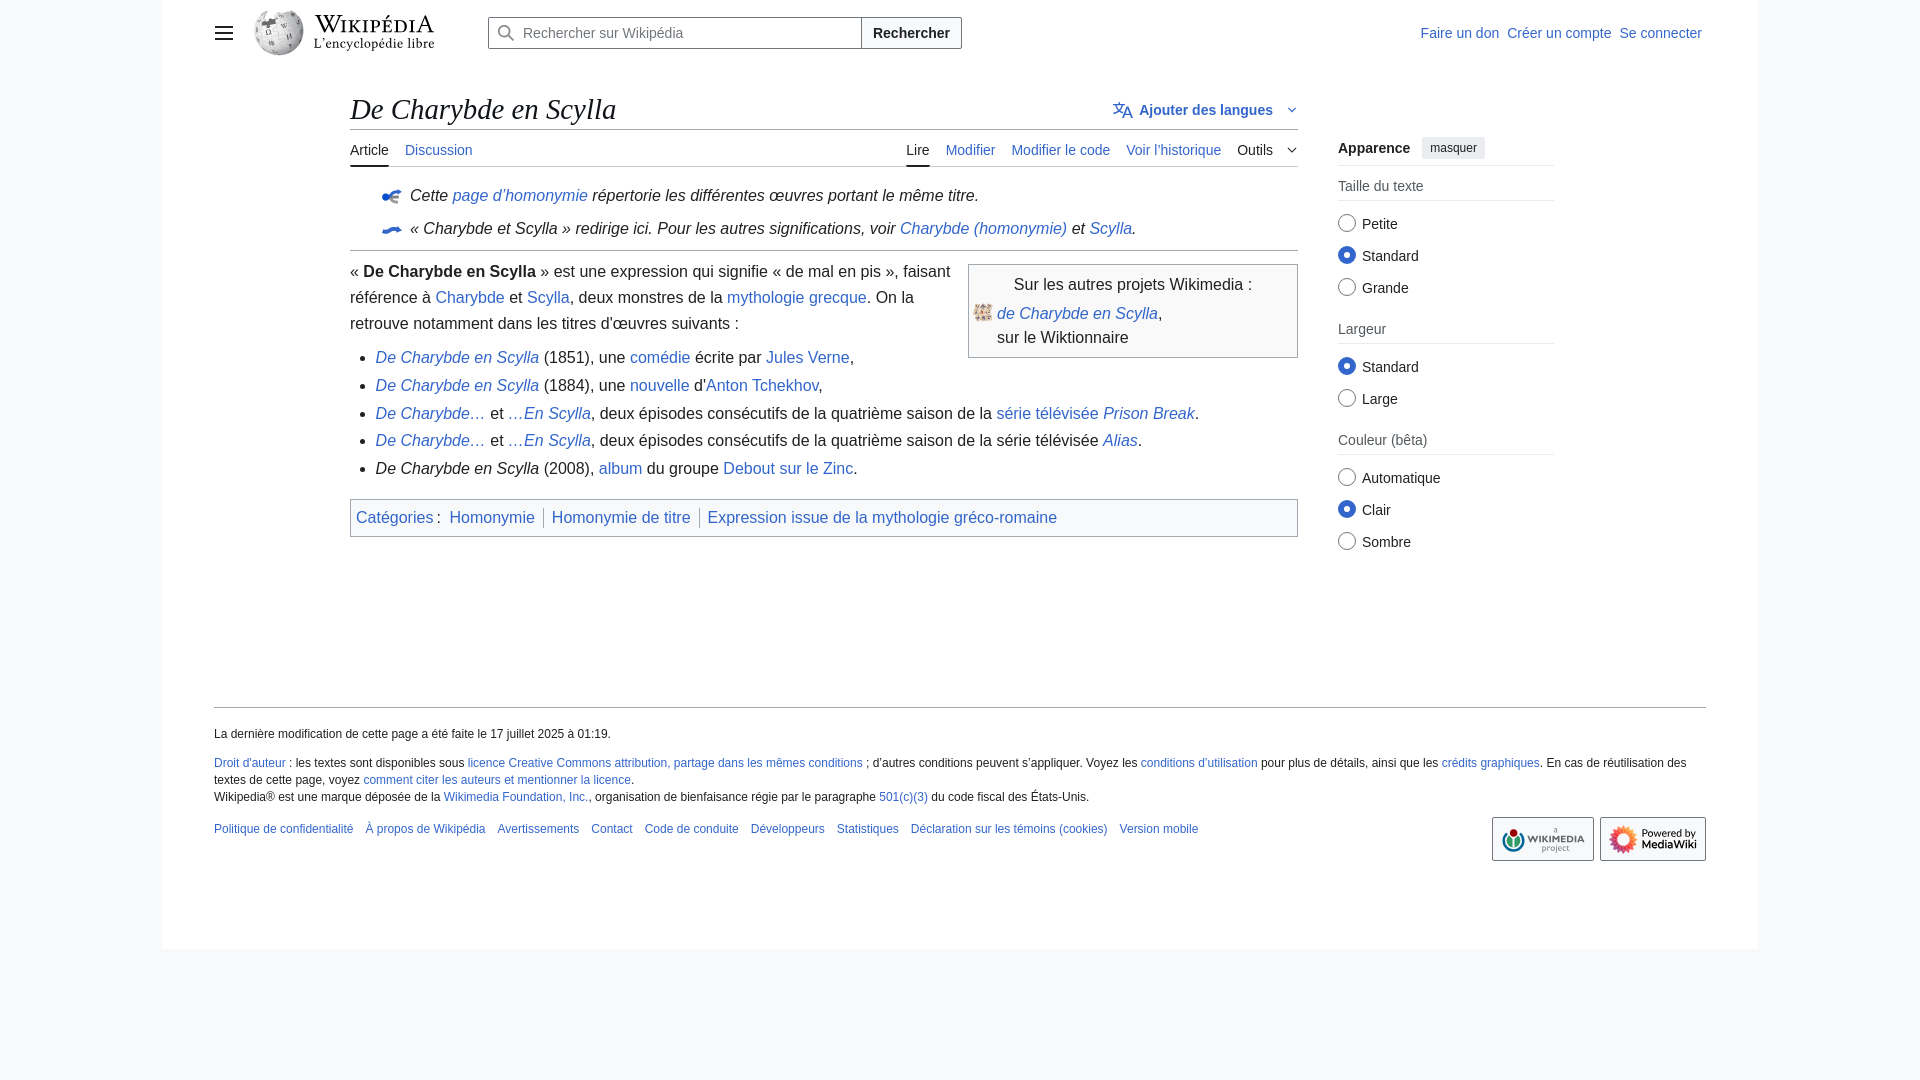This screenshot has width=1920, height=1080.
Task: Click the Powered by MediaWiki badge
Action: (x=1652, y=839)
